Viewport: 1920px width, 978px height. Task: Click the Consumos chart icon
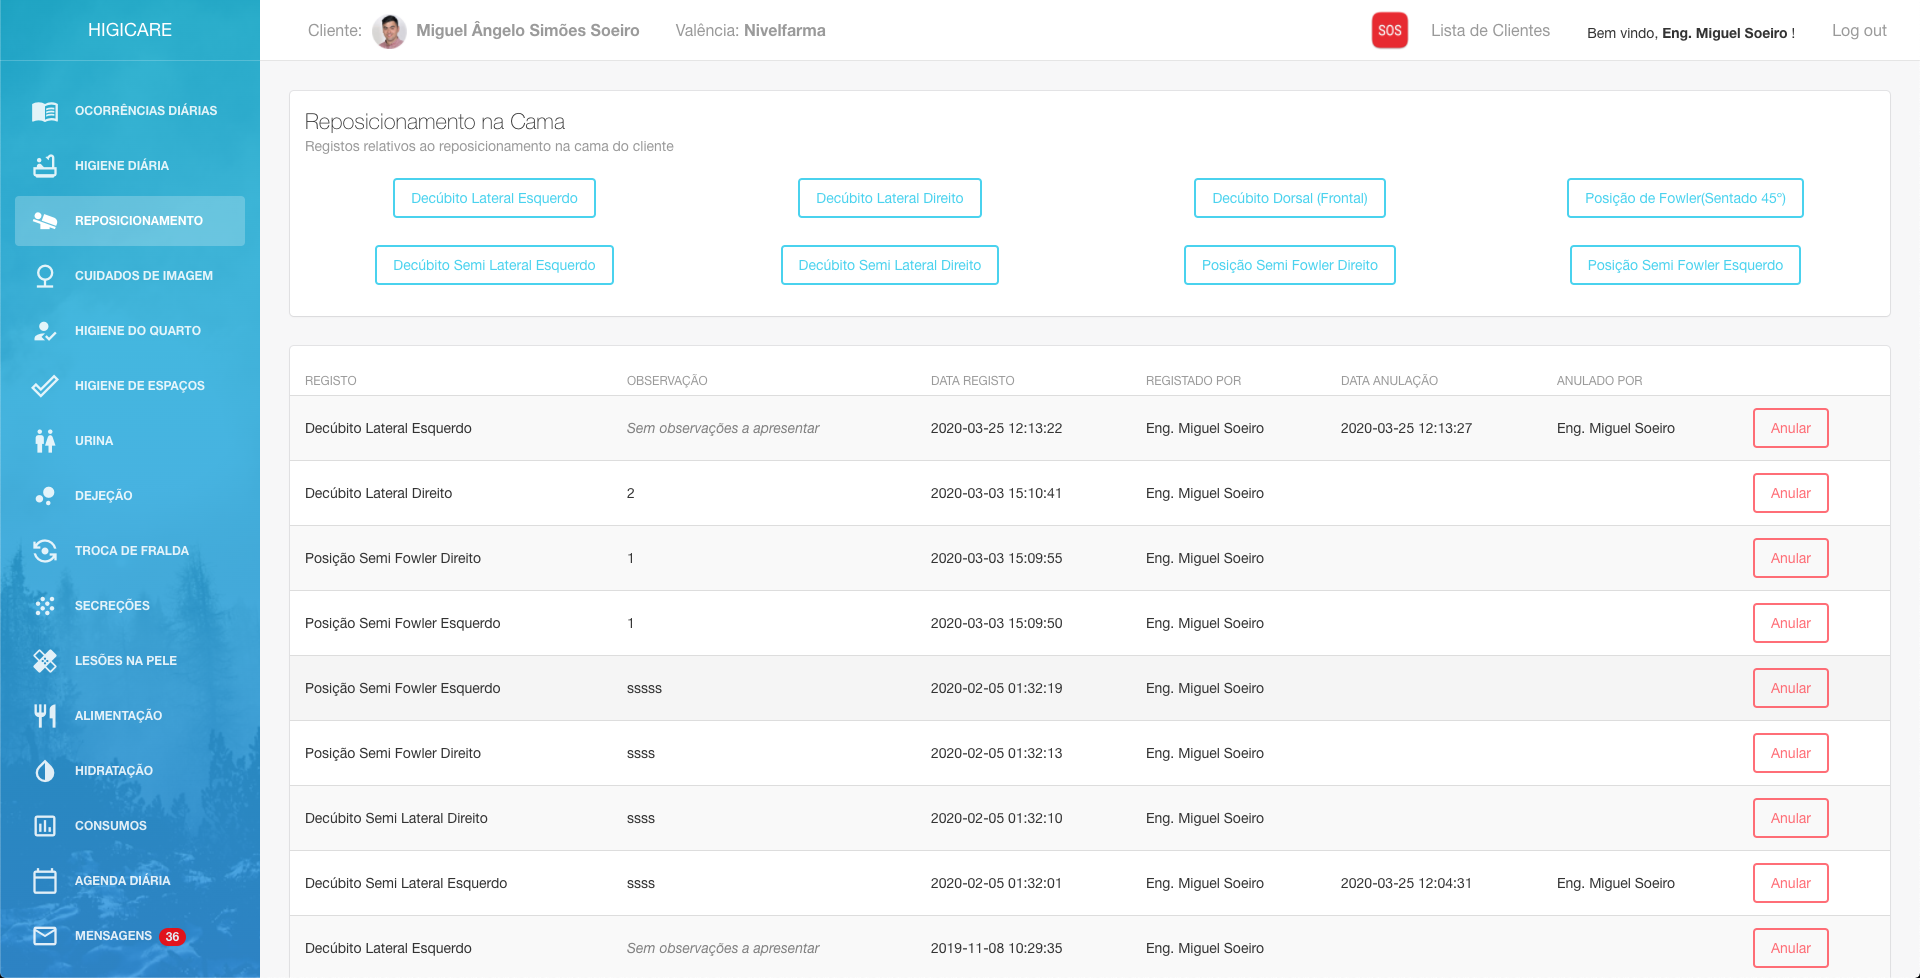tap(45, 826)
